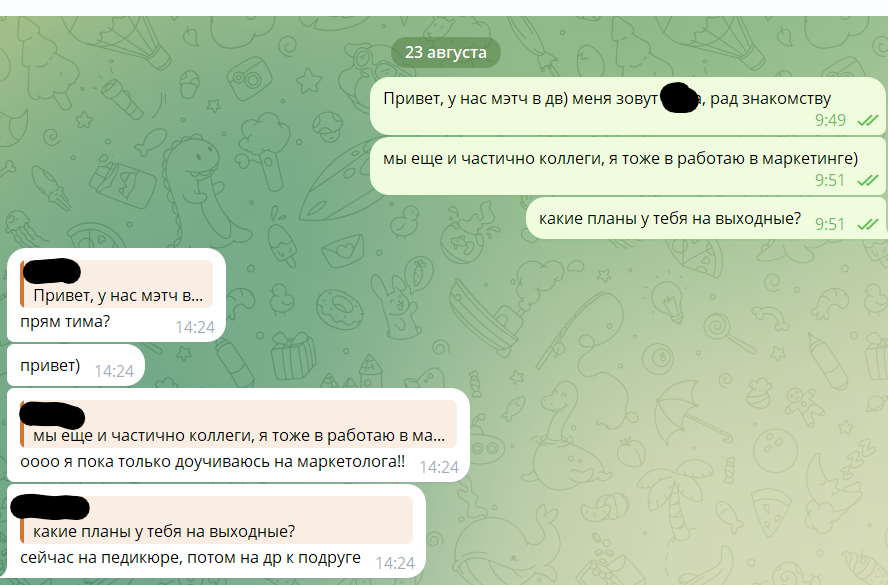888x585 pixels.
Task: Open quoted reply 'Привет, у нас мэтч в...'
Action: 117,283
